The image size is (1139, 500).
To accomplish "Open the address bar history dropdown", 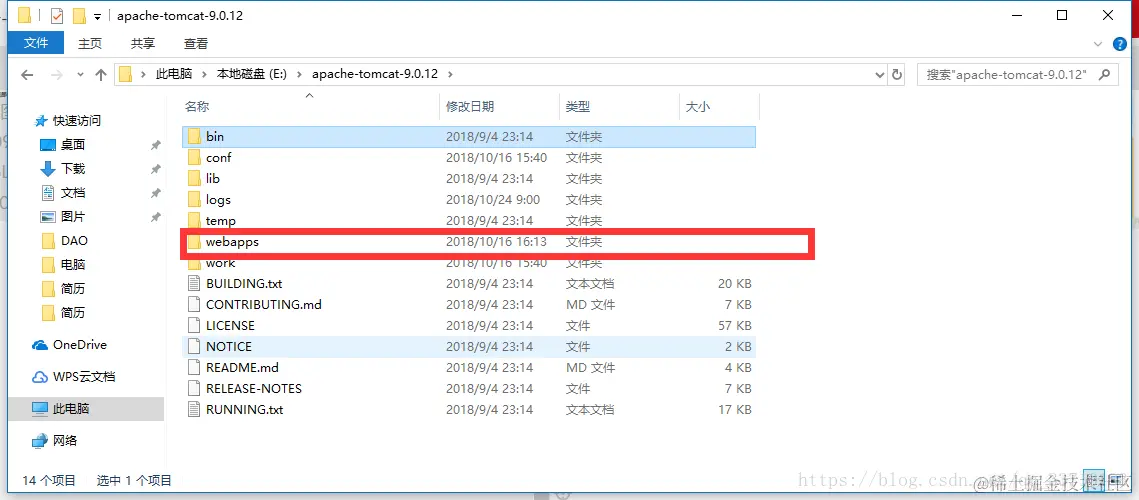I will coord(880,74).
